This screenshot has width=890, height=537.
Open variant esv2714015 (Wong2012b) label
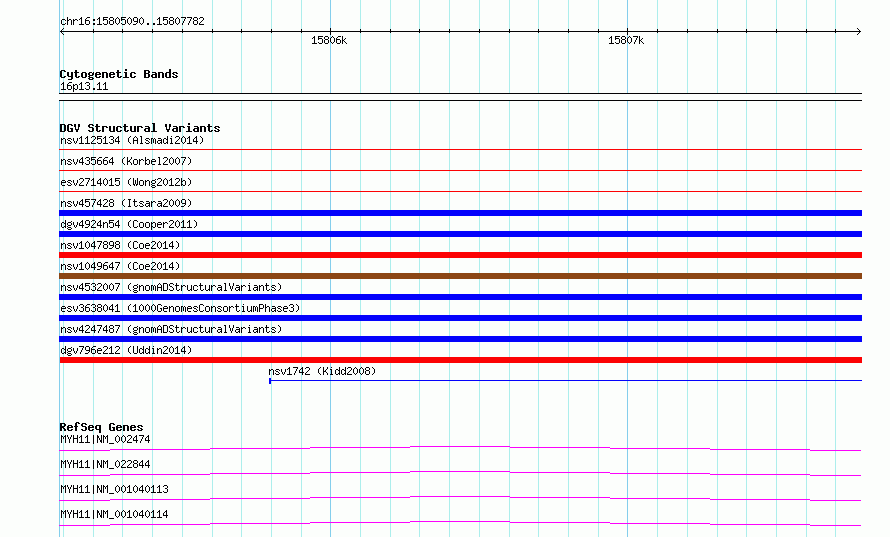point(126,182)
